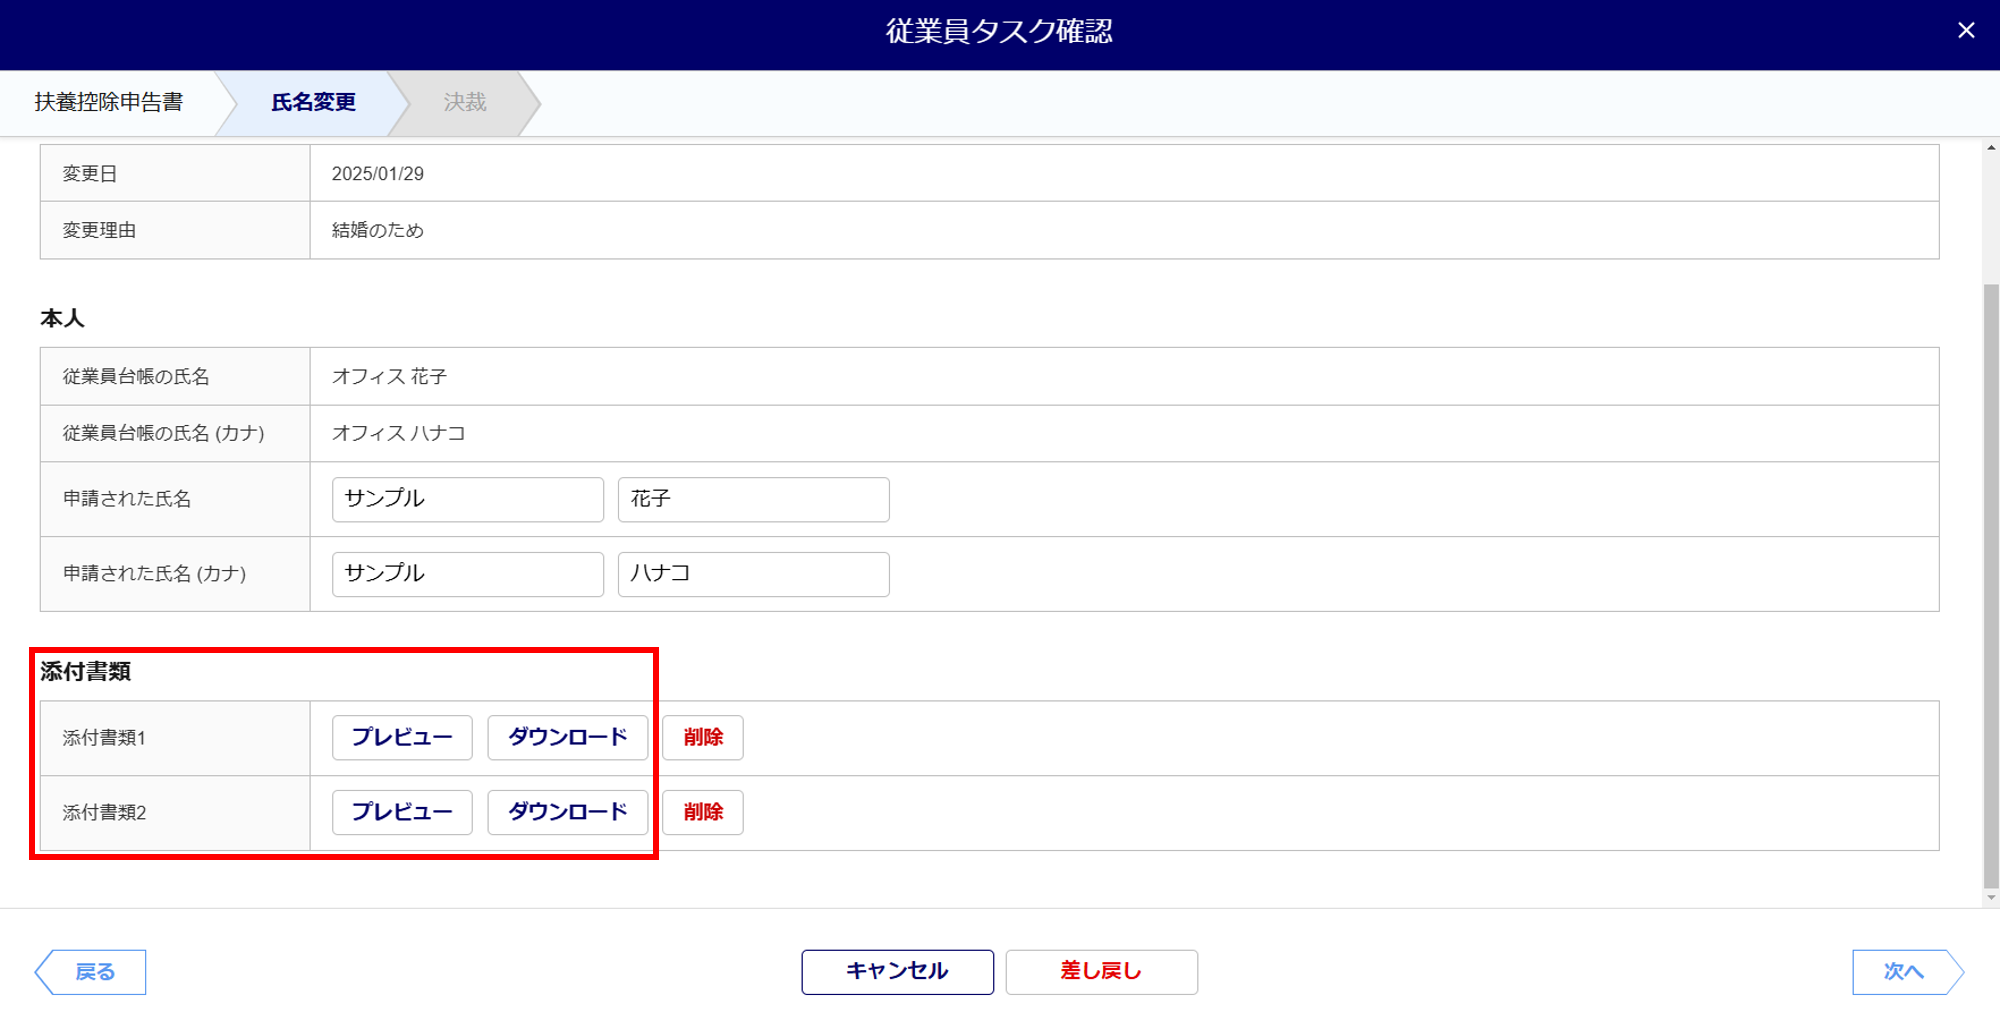The width and height of the screenshot is (2000, 1029).
Task: Click プレビュー for 添付書類1
Action: tap(402, 738)
